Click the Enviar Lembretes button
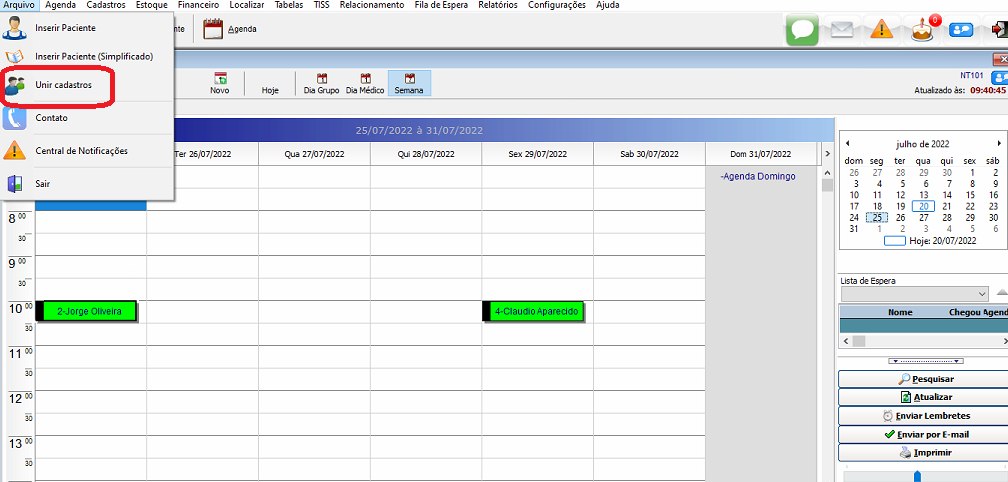This screenshot has height=482, width=1008. pos(921,416)
